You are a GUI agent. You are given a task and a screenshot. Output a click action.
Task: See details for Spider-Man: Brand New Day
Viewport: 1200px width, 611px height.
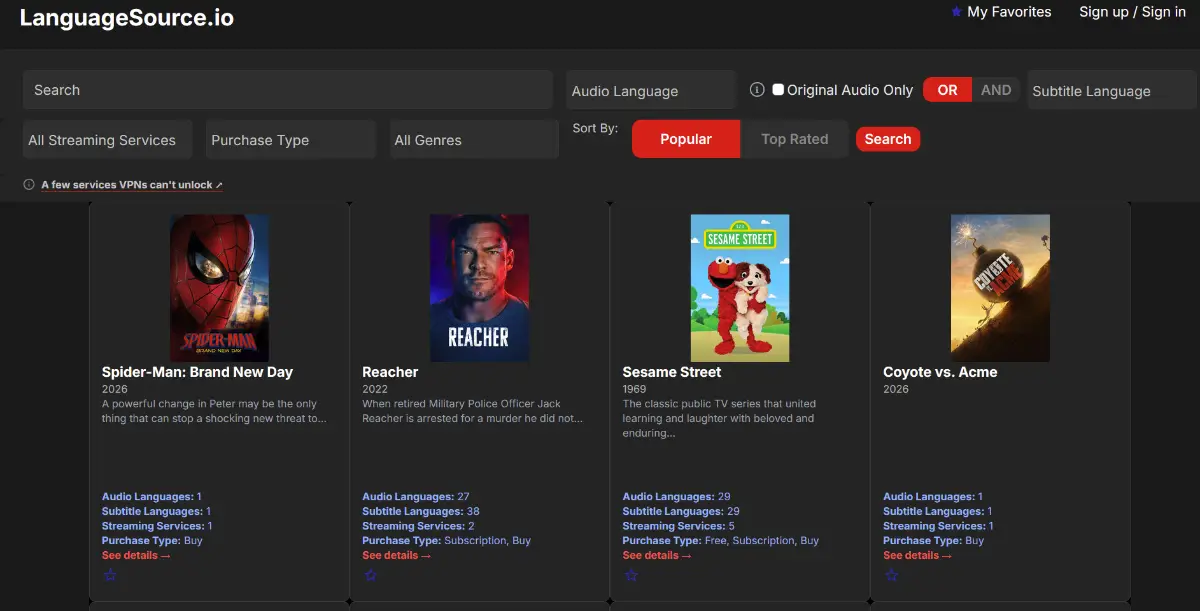(136, 555)
